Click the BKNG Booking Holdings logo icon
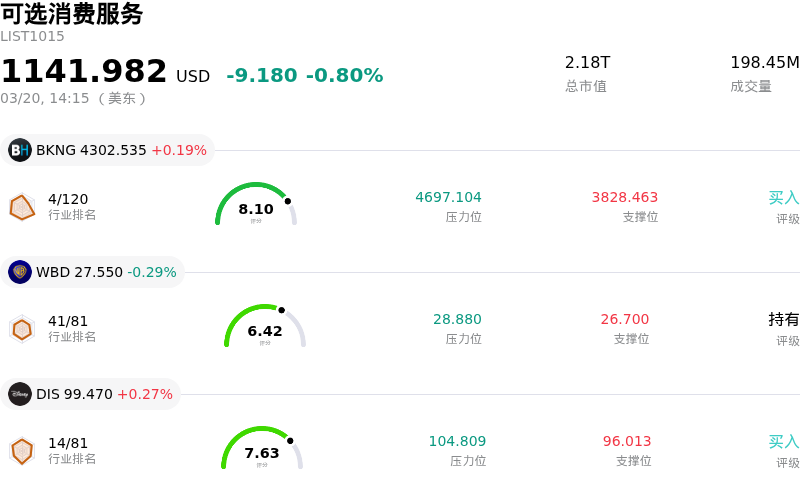Viewport: 800px width, 488px height. point(20,150)
